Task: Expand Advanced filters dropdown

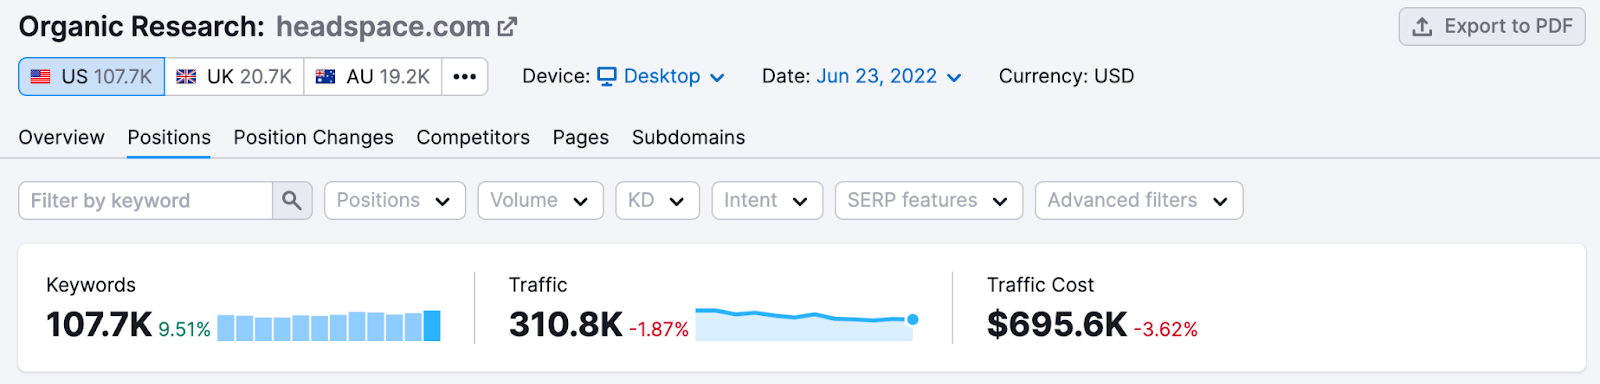Action: point(1139,201)
